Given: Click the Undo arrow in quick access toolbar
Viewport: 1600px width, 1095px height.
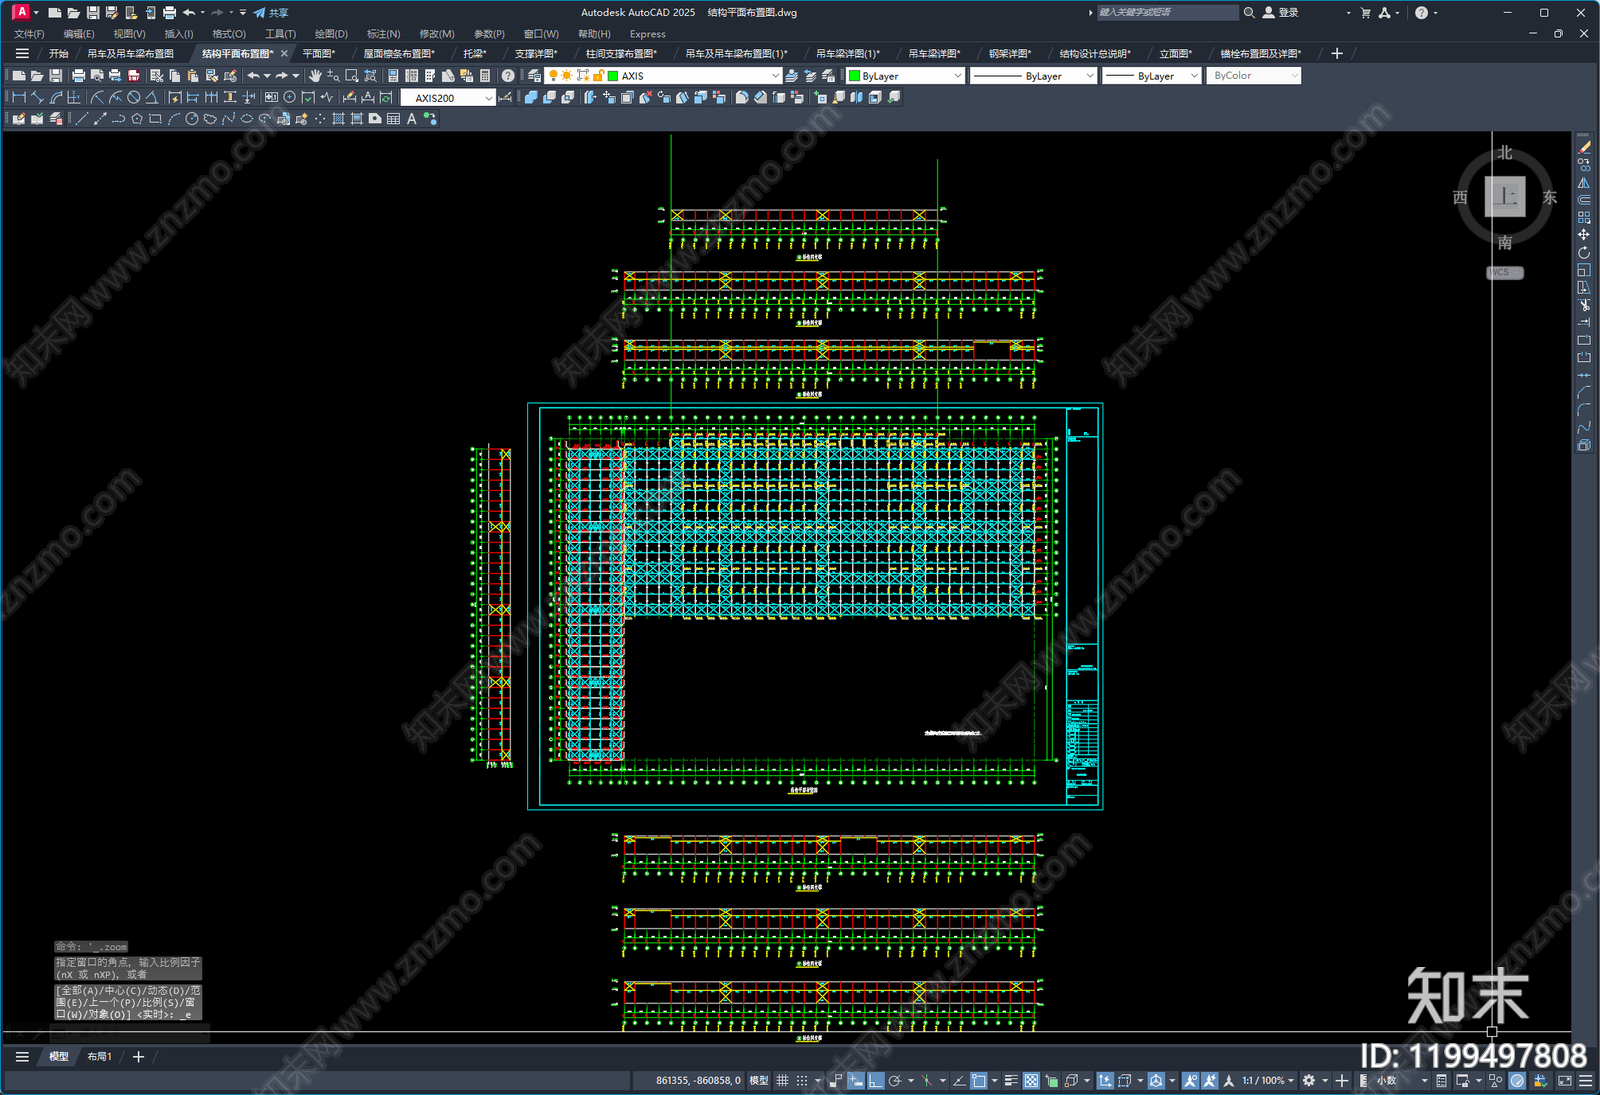Looking at the screenshot, I should (x=188, y=13).
